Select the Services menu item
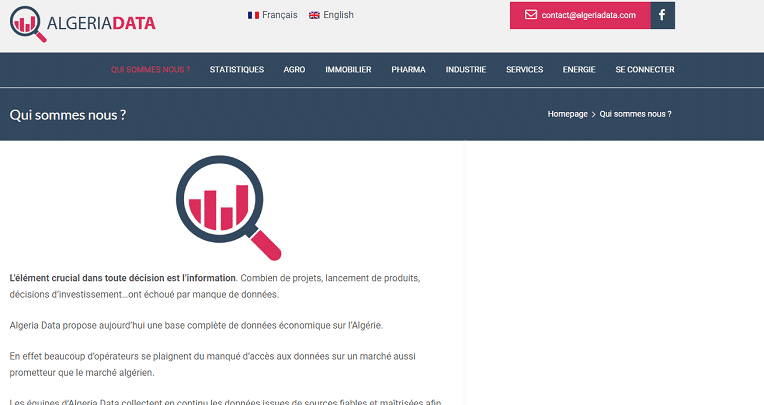This screenshot has height=405, width=764. (524, 70)
